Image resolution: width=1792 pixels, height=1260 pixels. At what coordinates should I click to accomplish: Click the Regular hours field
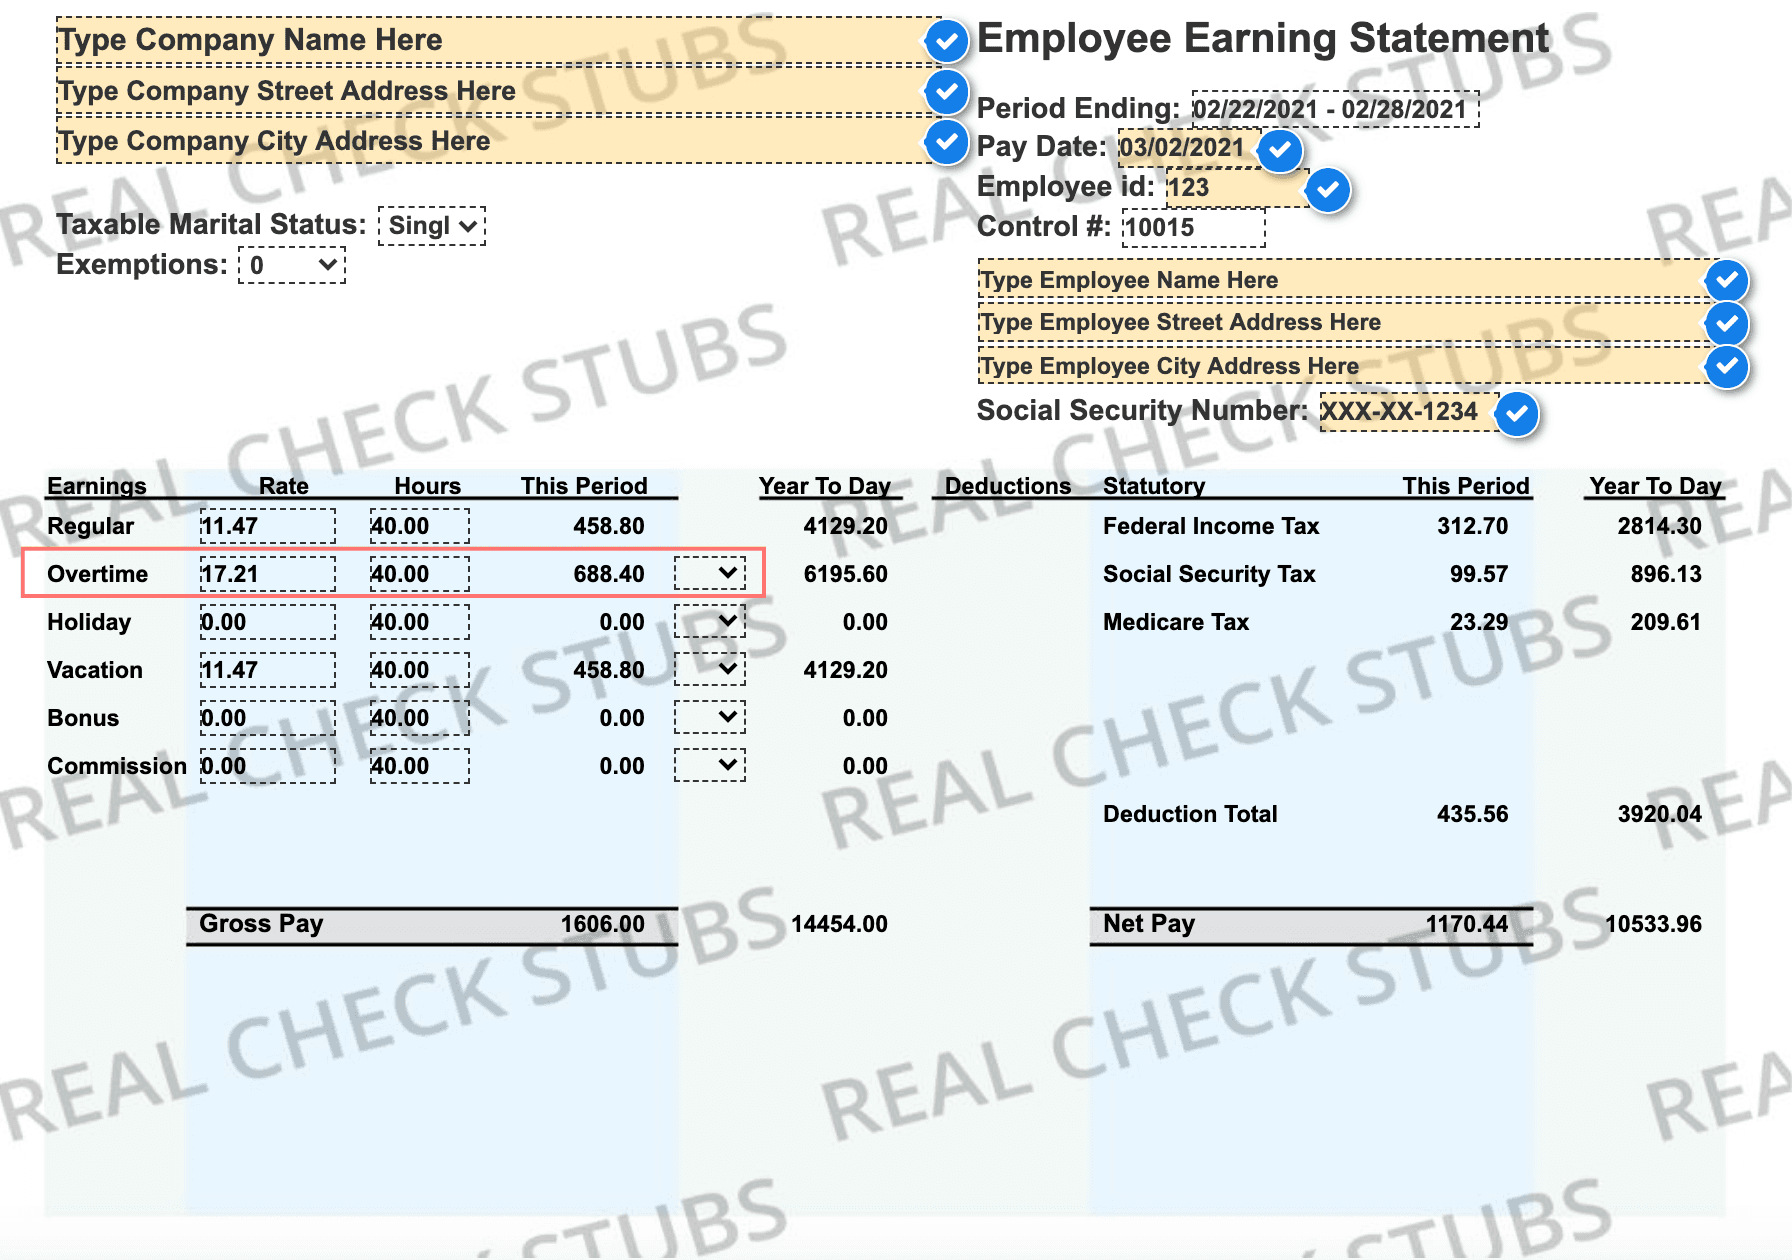point(420,526)
